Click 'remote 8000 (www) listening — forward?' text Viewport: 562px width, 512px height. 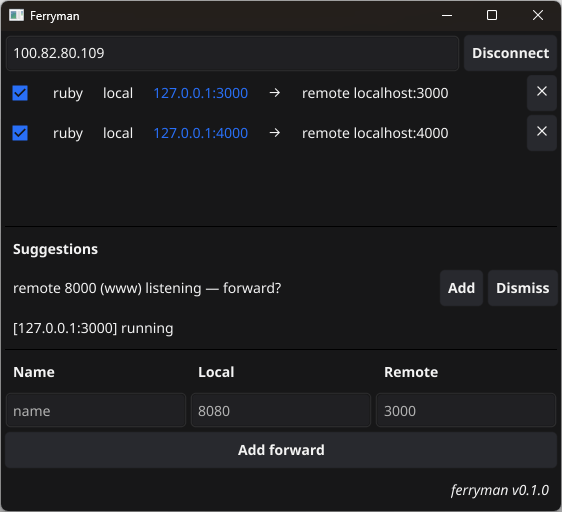coord(147,288)
